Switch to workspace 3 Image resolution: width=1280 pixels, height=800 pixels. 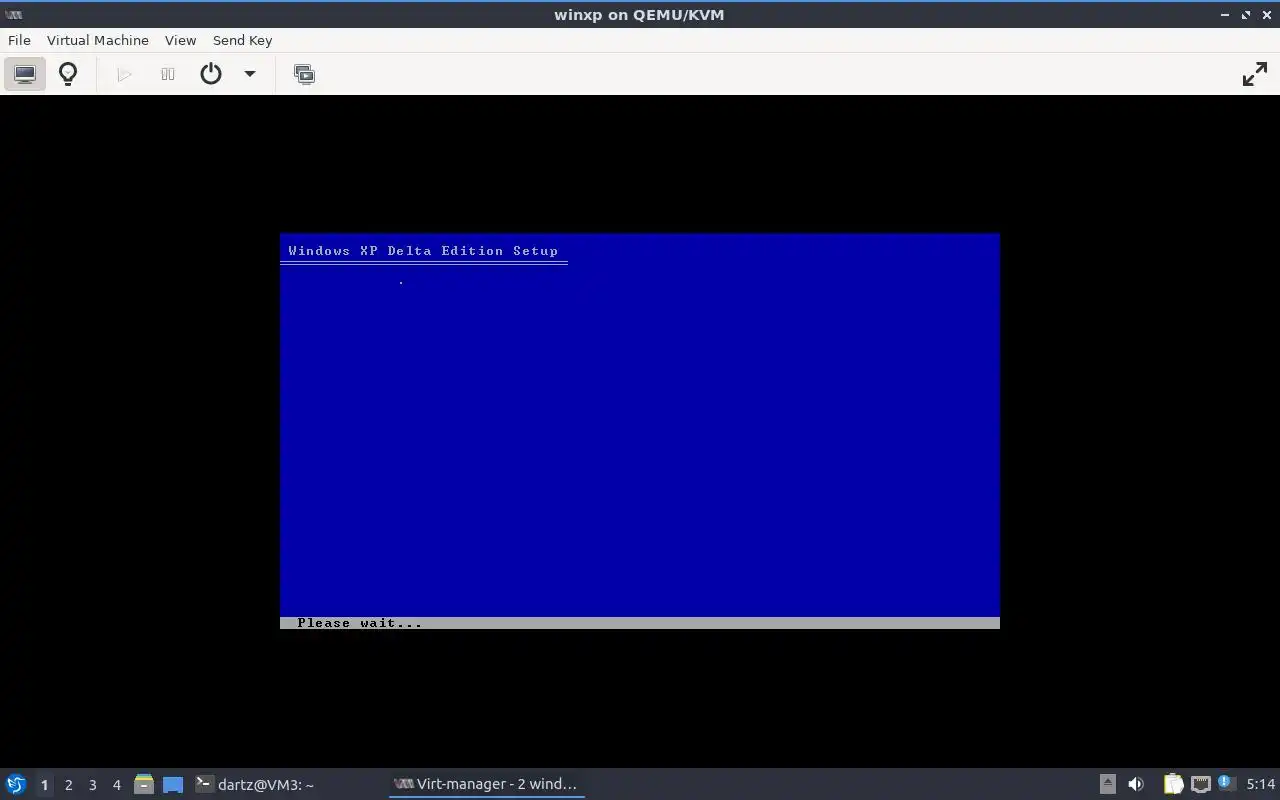tap(92, 785)
